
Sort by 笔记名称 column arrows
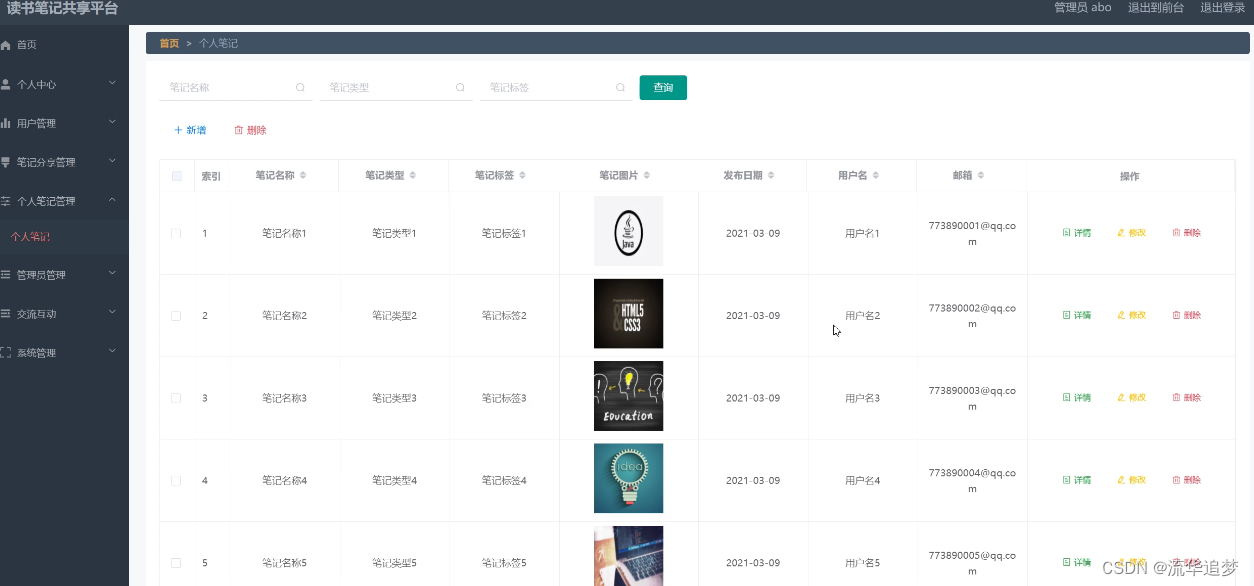(x=303, y=175)
